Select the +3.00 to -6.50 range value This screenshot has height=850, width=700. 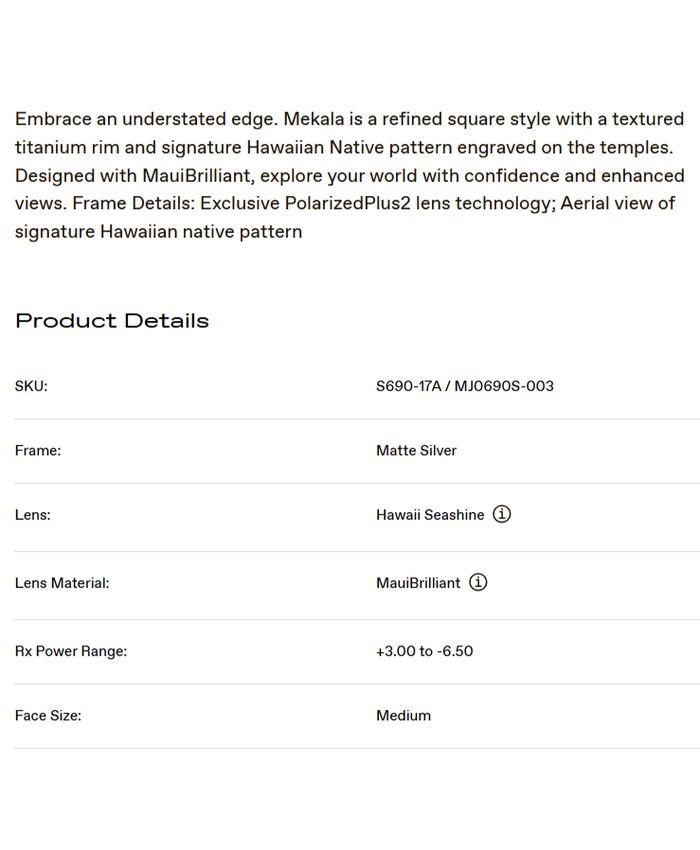424,651
